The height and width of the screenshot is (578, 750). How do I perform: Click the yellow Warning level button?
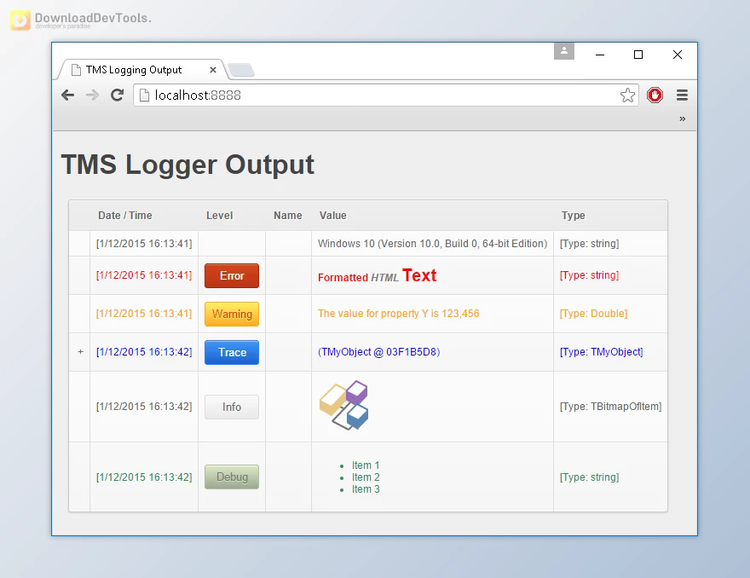coord(232,314)
